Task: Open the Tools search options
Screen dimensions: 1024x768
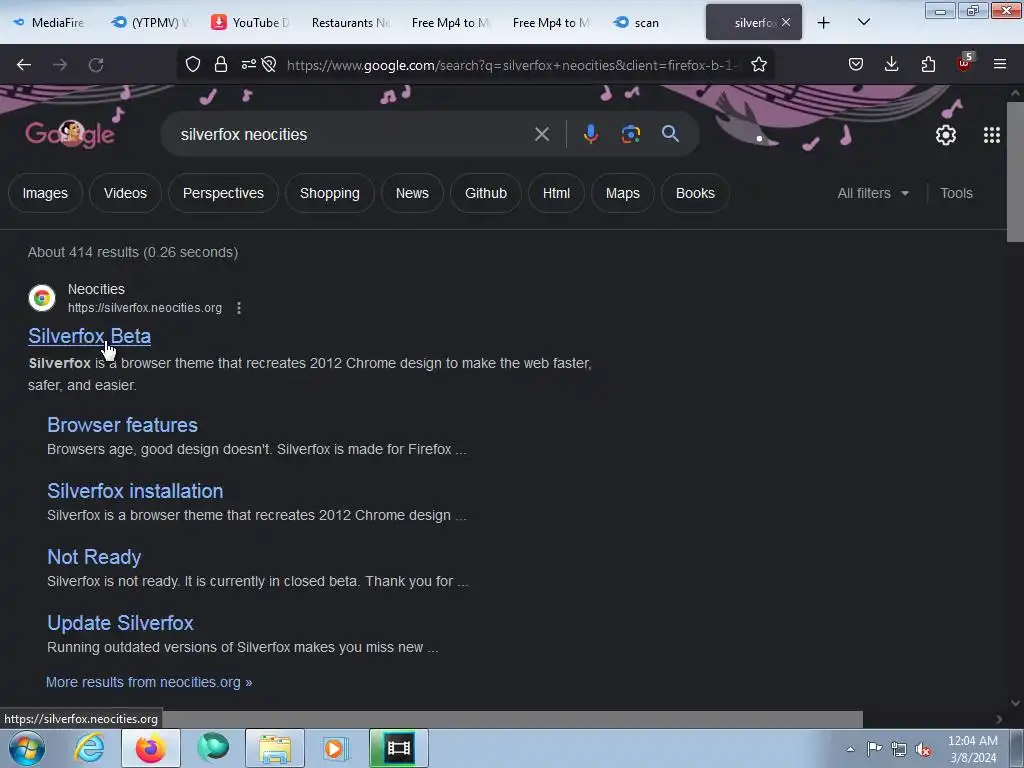Action: 956,193
